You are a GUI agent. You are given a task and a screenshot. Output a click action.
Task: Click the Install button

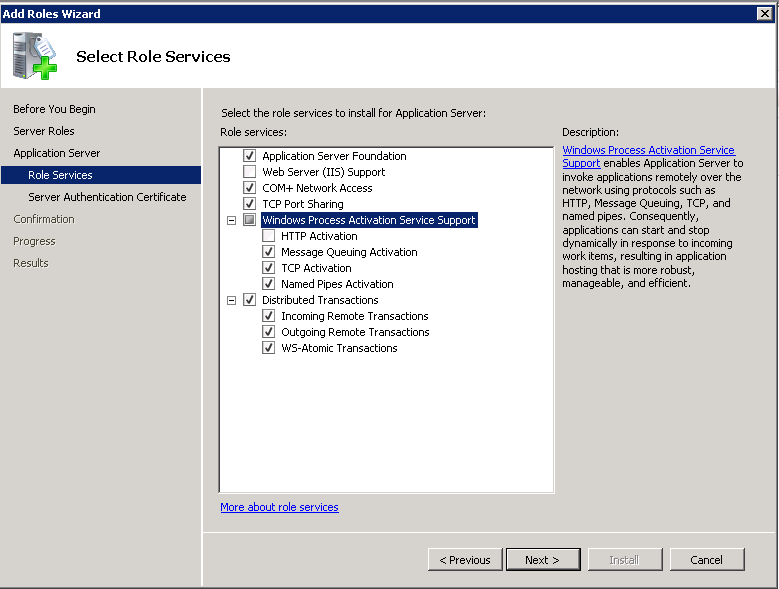click(x=625, y=560)
